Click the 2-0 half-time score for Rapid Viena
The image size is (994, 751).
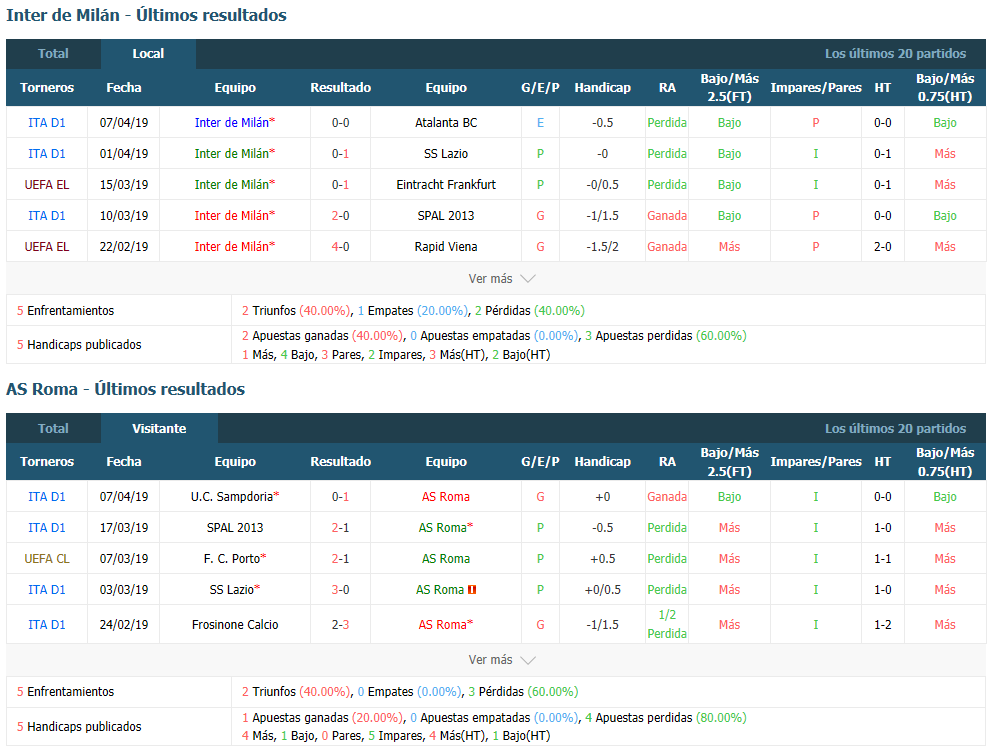click(x=882, y=247)
